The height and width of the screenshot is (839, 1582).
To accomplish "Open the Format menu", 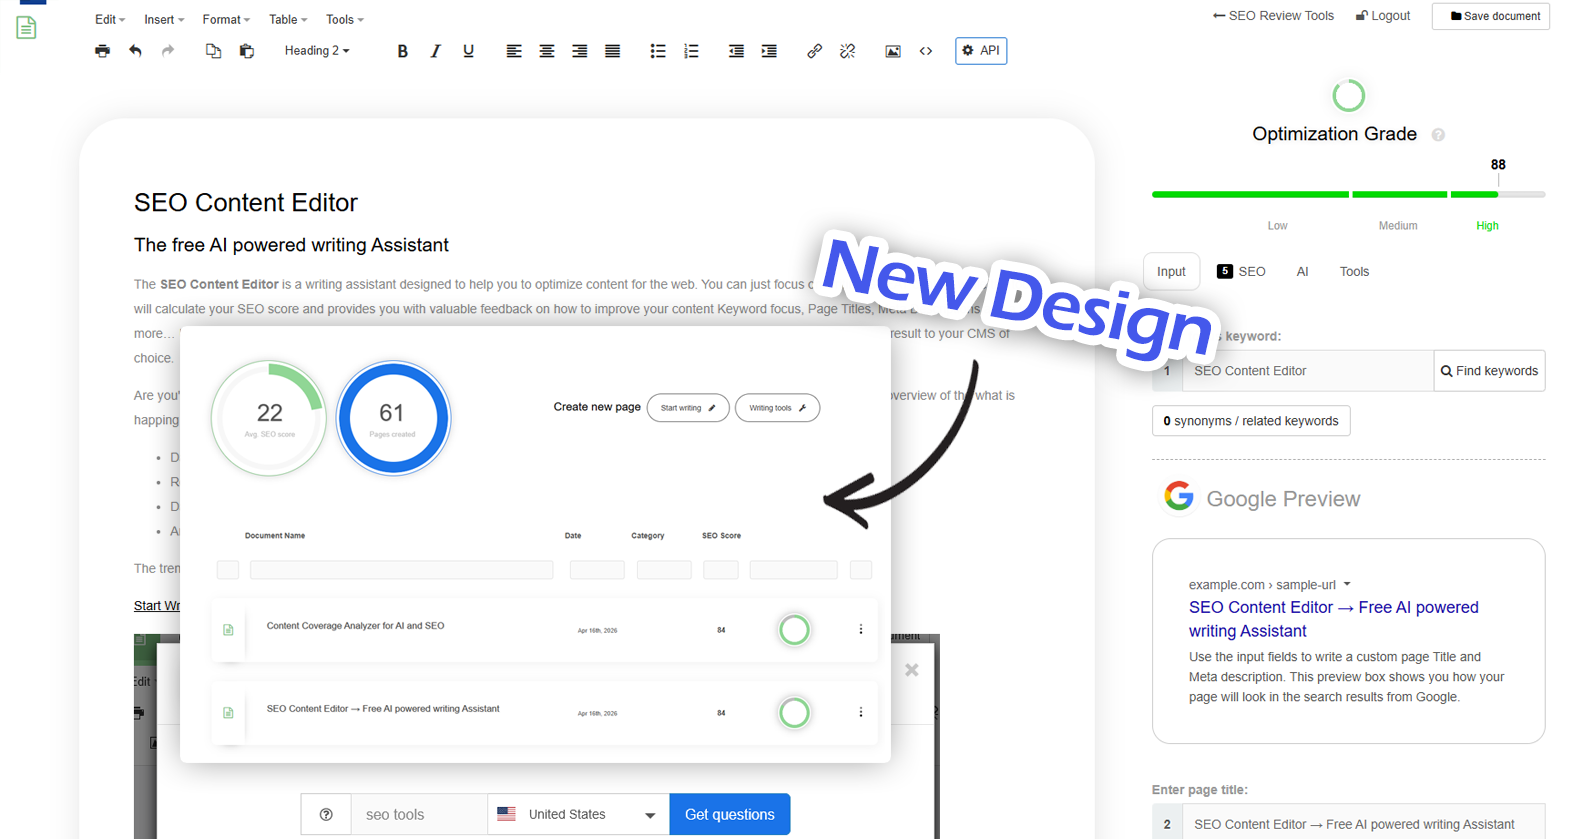I will pyautogui.click(x=225, y=19).
